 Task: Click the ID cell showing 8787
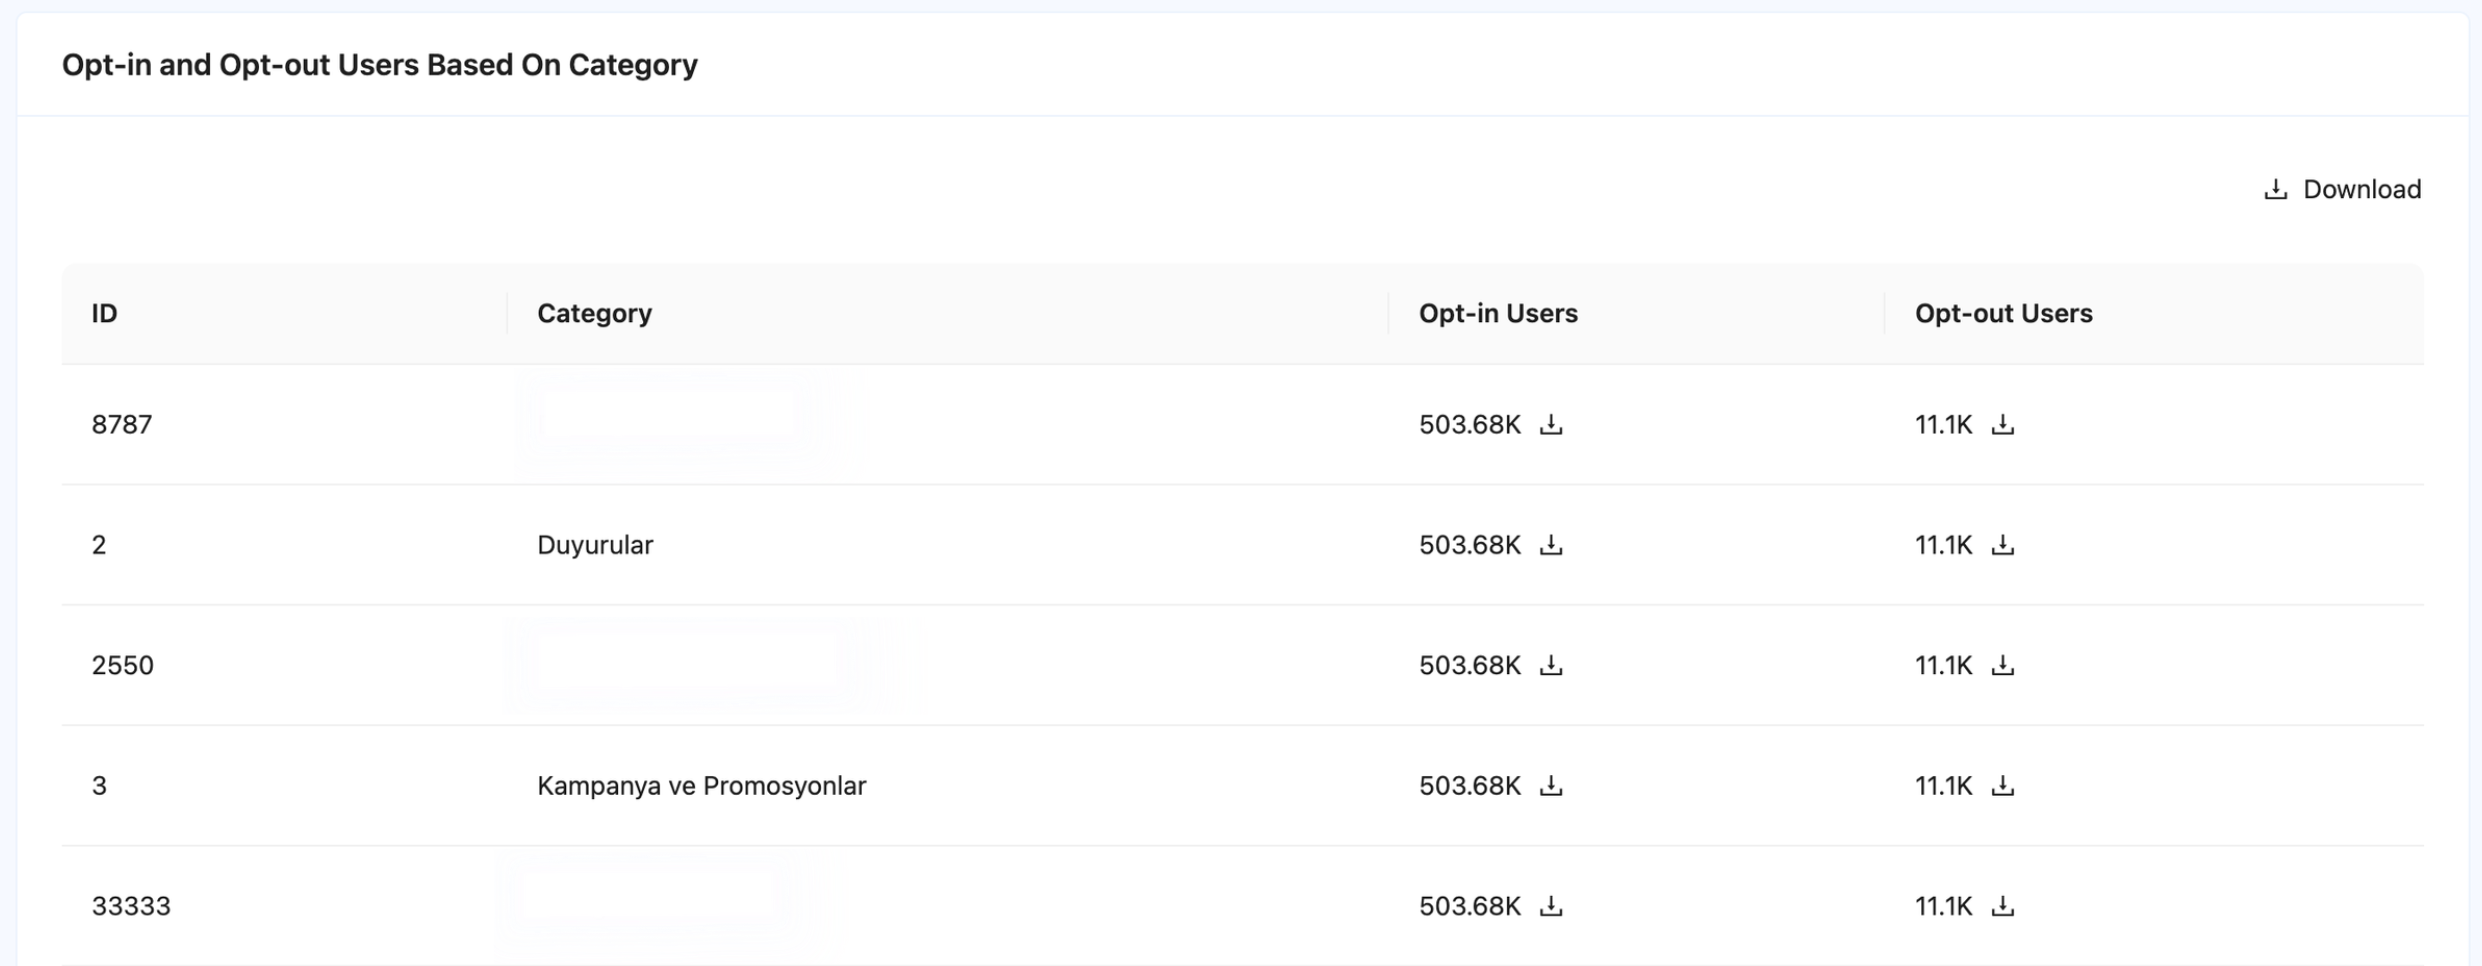(122, 424)
